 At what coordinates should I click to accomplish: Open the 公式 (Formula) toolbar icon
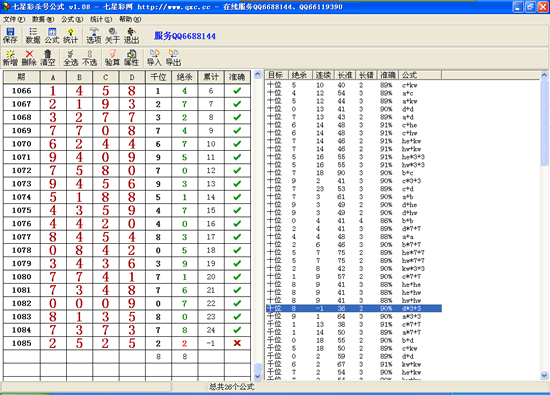tap(52, 36)
